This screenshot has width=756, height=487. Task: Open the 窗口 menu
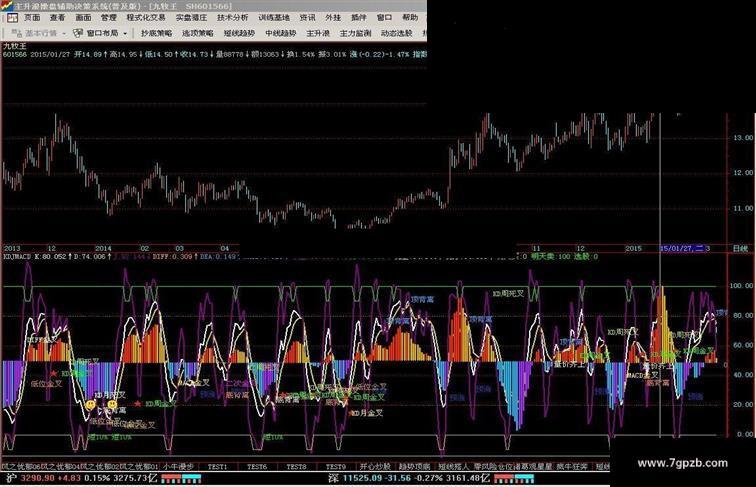point(384,18)
